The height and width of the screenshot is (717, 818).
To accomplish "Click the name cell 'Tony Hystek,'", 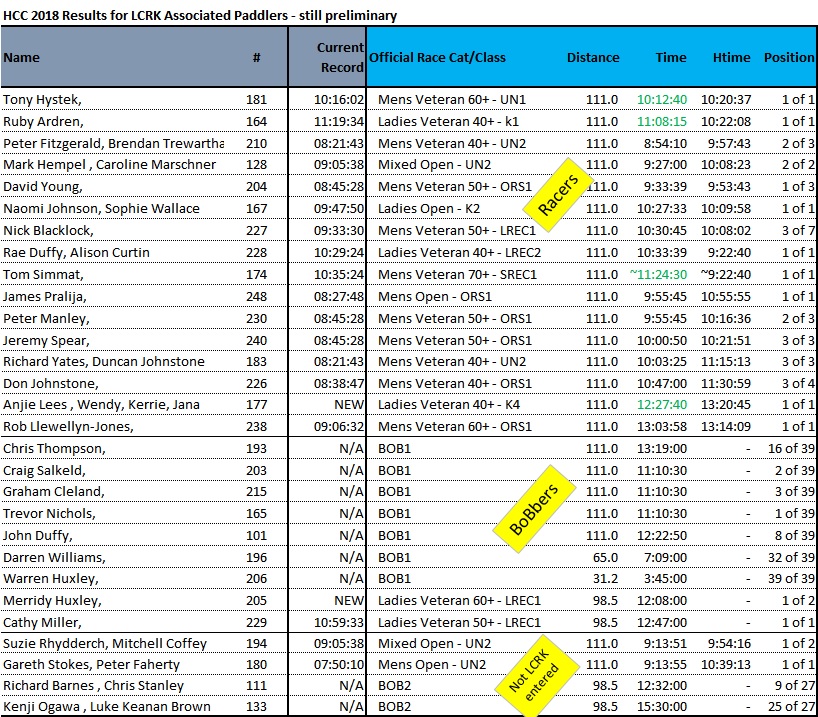I will pyautogui.click(x=42, y=99).
